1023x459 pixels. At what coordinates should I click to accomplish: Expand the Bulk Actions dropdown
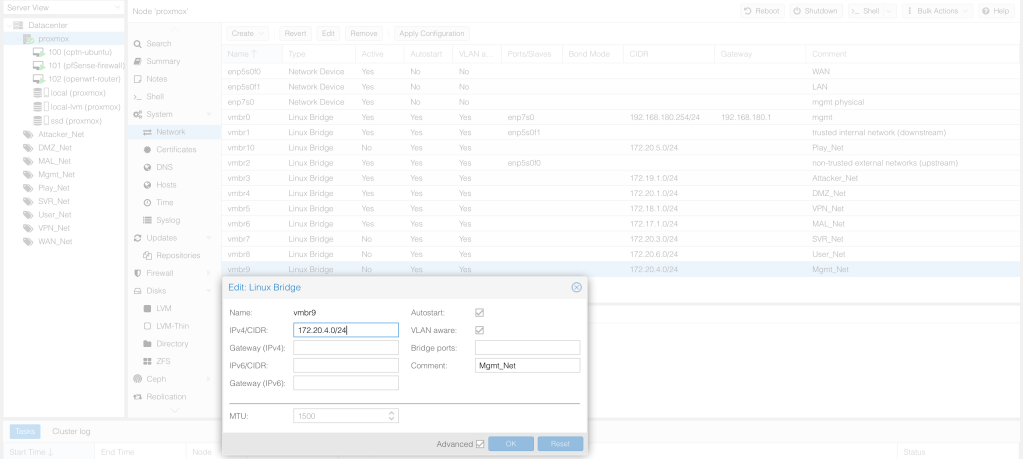click(937, 10)
